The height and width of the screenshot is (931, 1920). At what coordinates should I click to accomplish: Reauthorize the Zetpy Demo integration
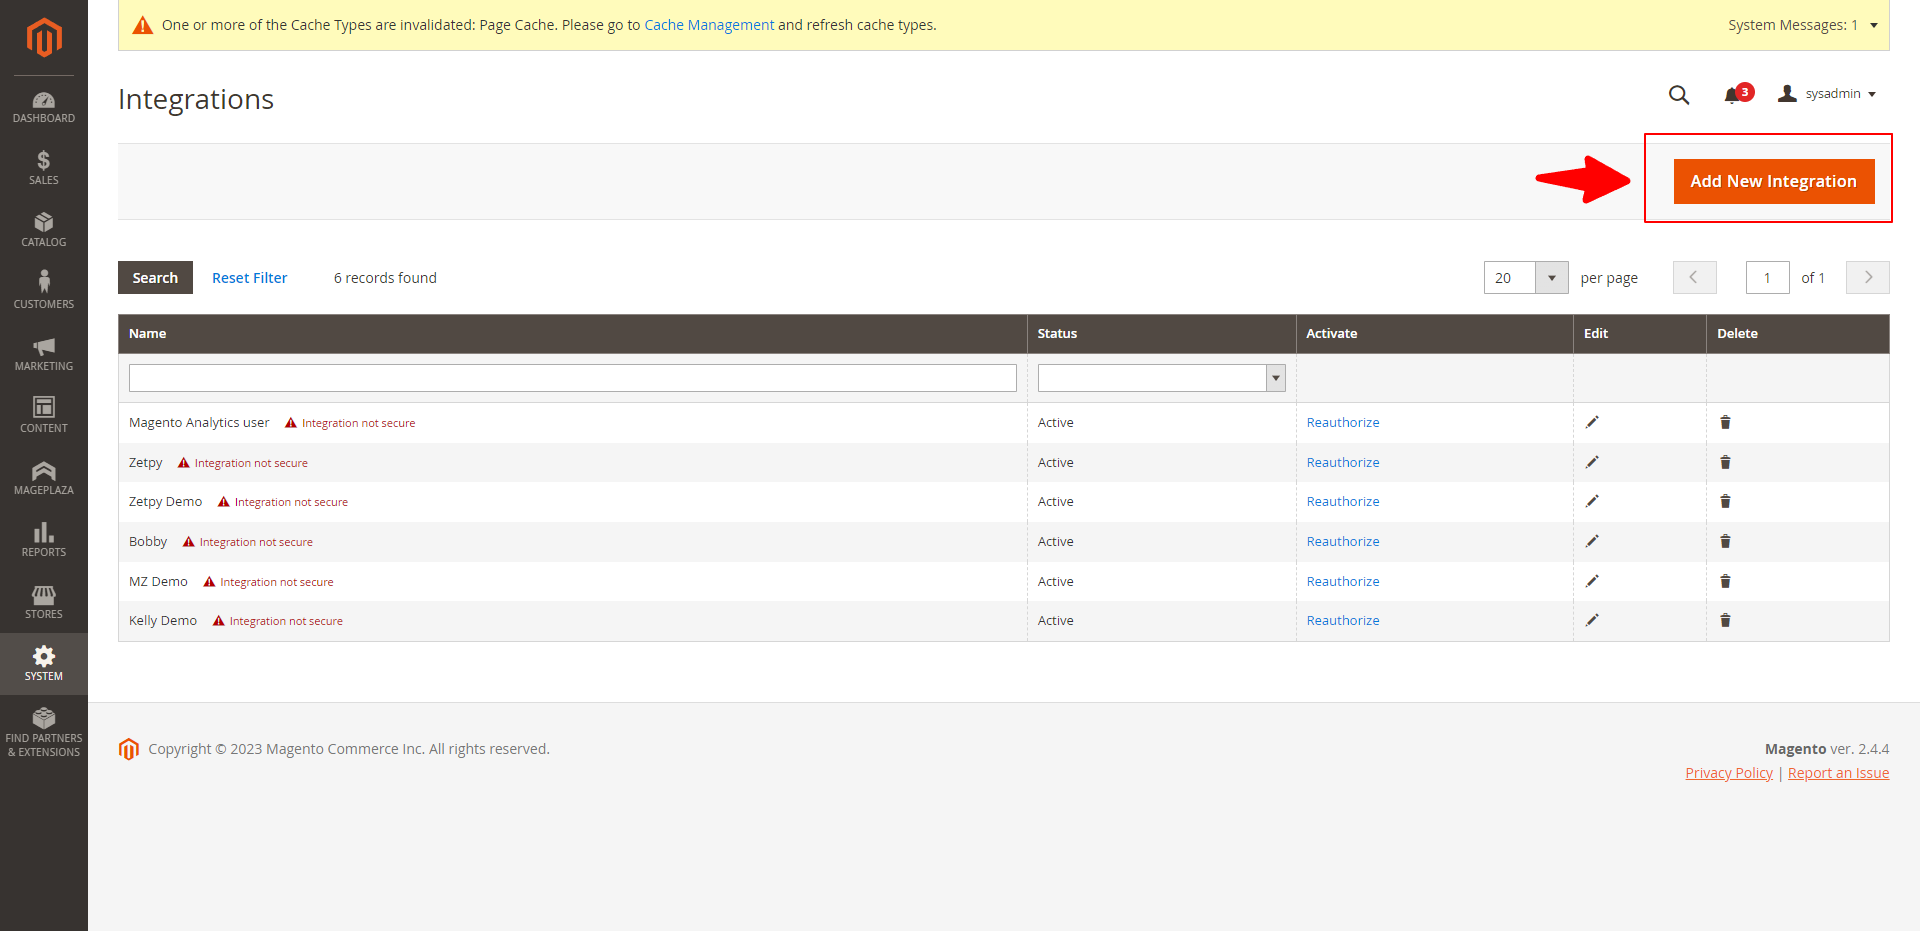(1343, 502)
